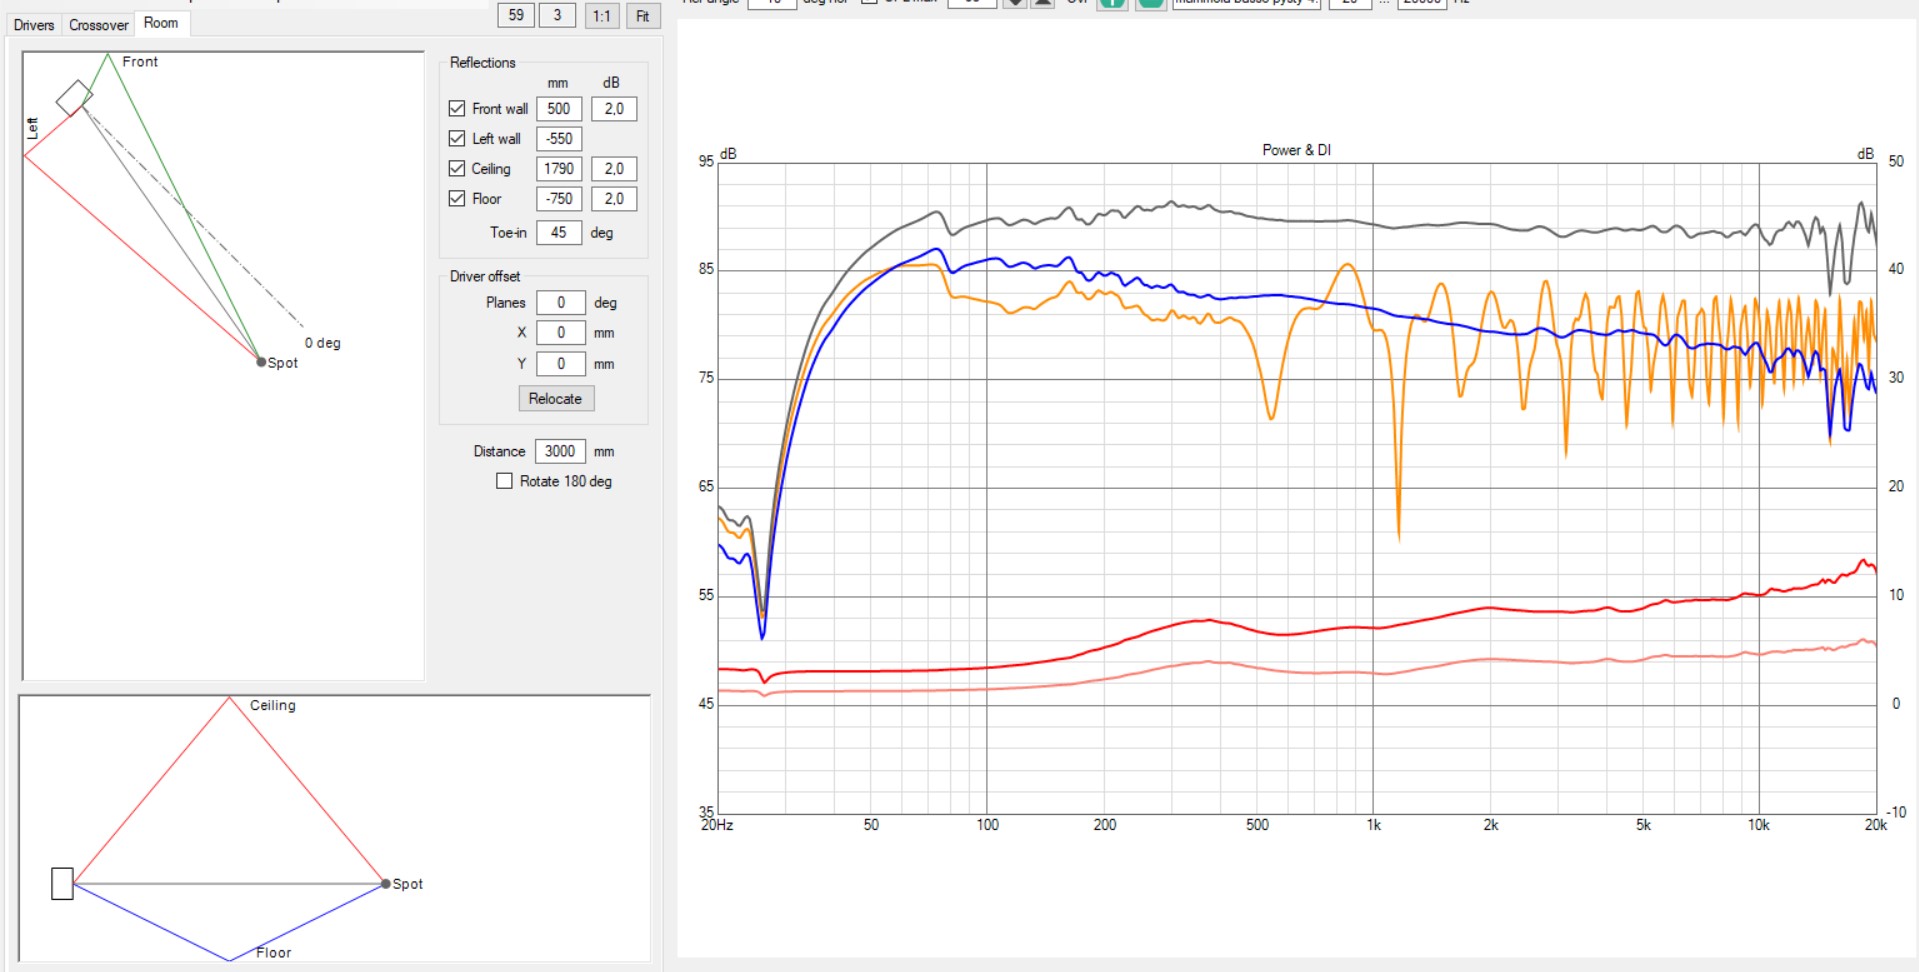Screen dimensions: 1919x972
Task: Toggle the Left wall reflection checkbox
Action: (457, 138)
